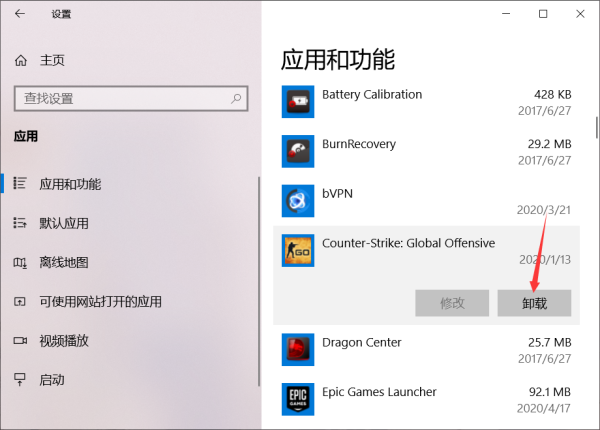Open the 主页 home icon

coord(21,60)
